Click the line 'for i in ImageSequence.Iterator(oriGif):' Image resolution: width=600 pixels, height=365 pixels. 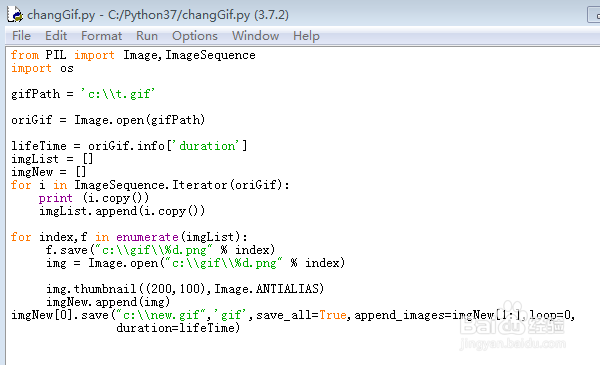tap(150, 185)
